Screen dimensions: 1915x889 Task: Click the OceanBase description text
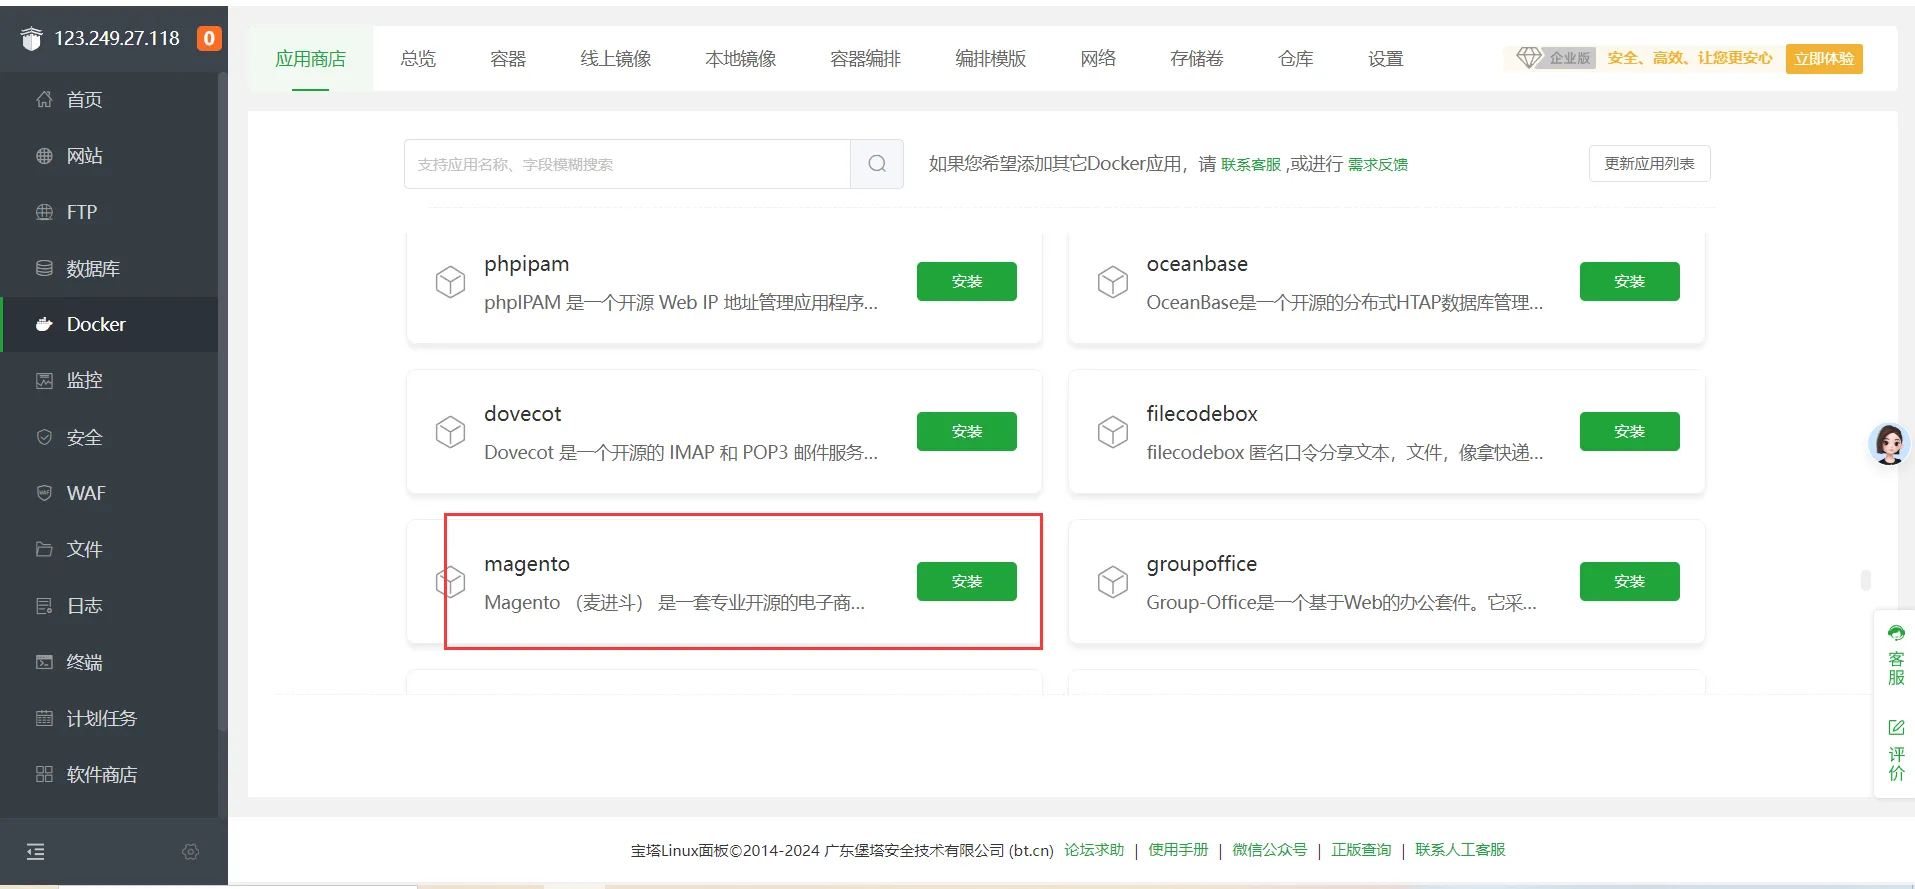[1345, 303]
